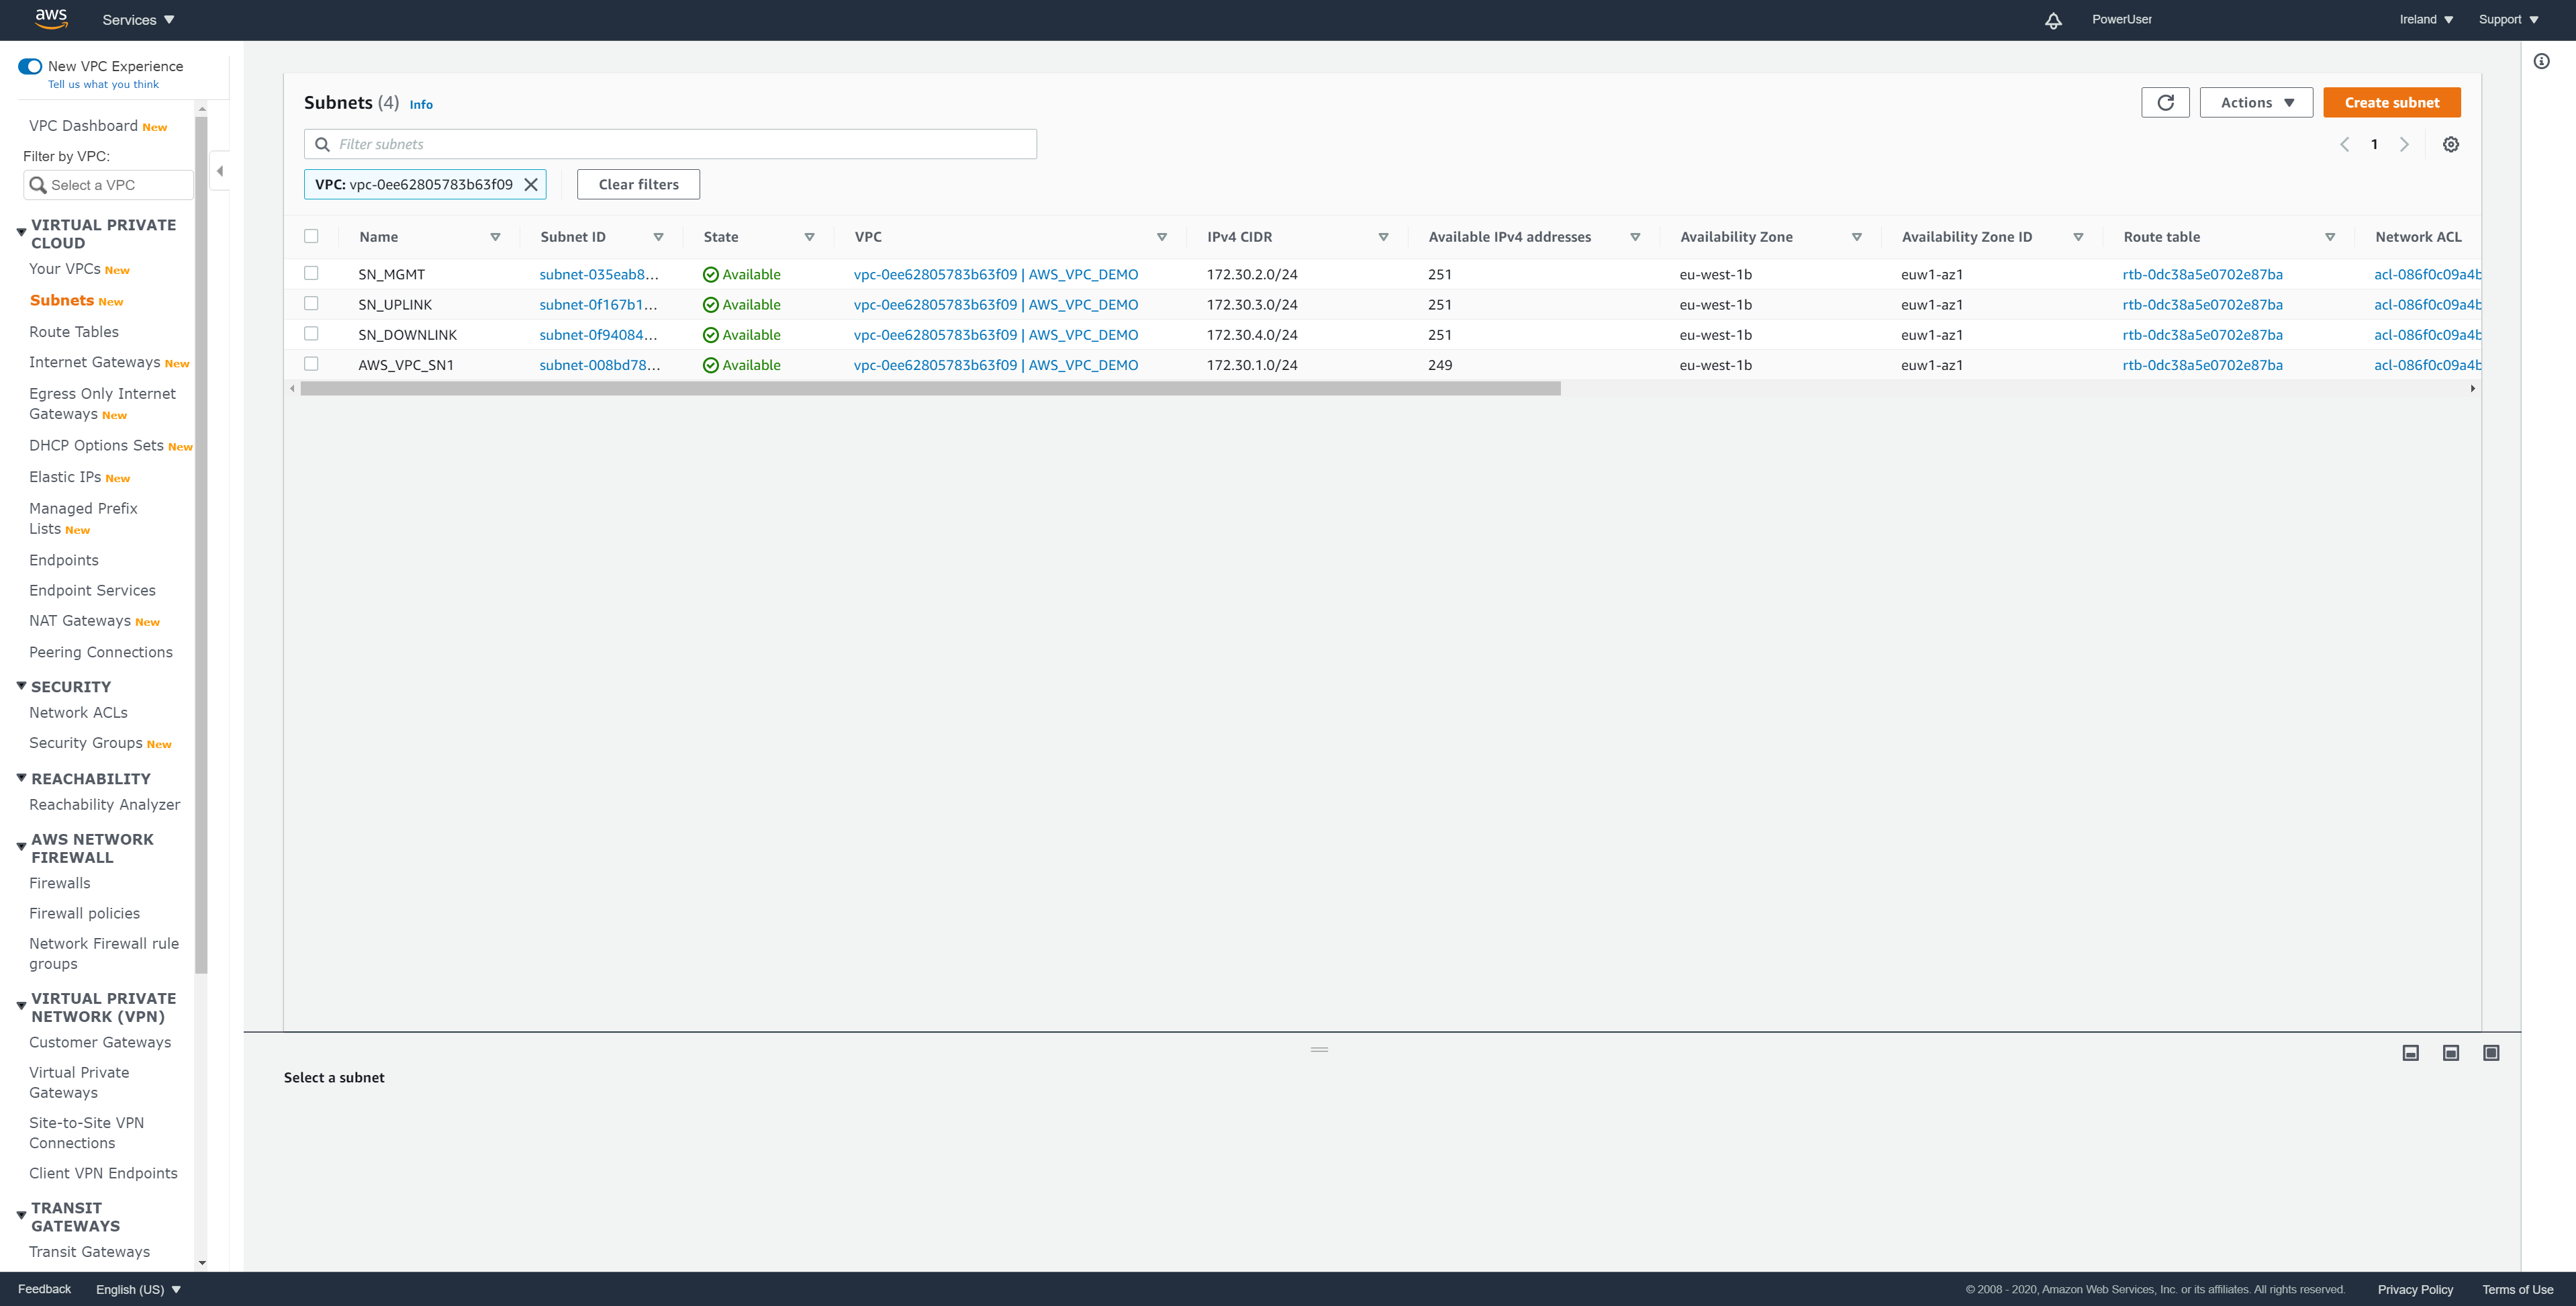Click the Select a VPC filter field

click(x=108, y=185)
